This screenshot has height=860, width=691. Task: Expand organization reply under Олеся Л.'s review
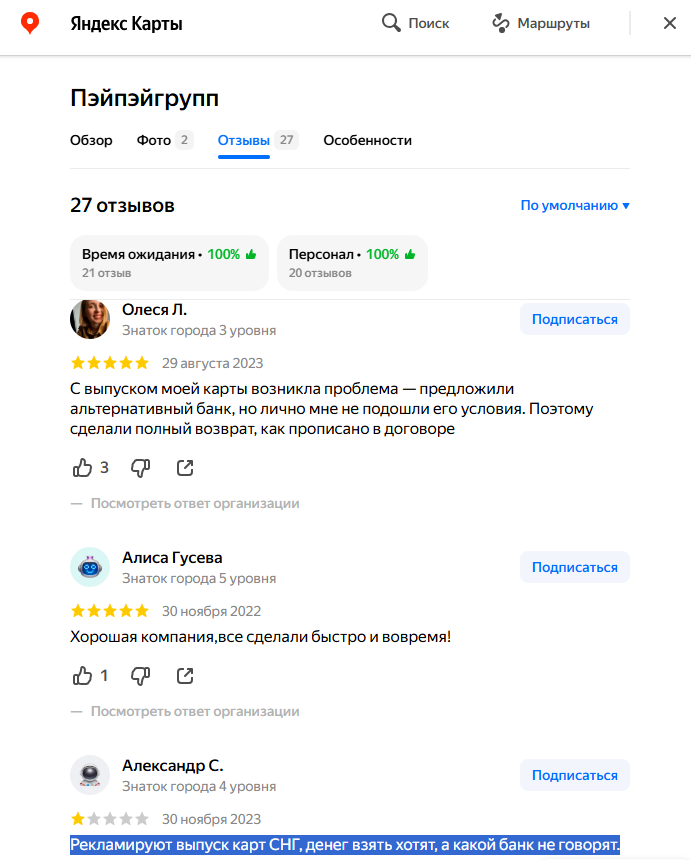click(195, 503)
